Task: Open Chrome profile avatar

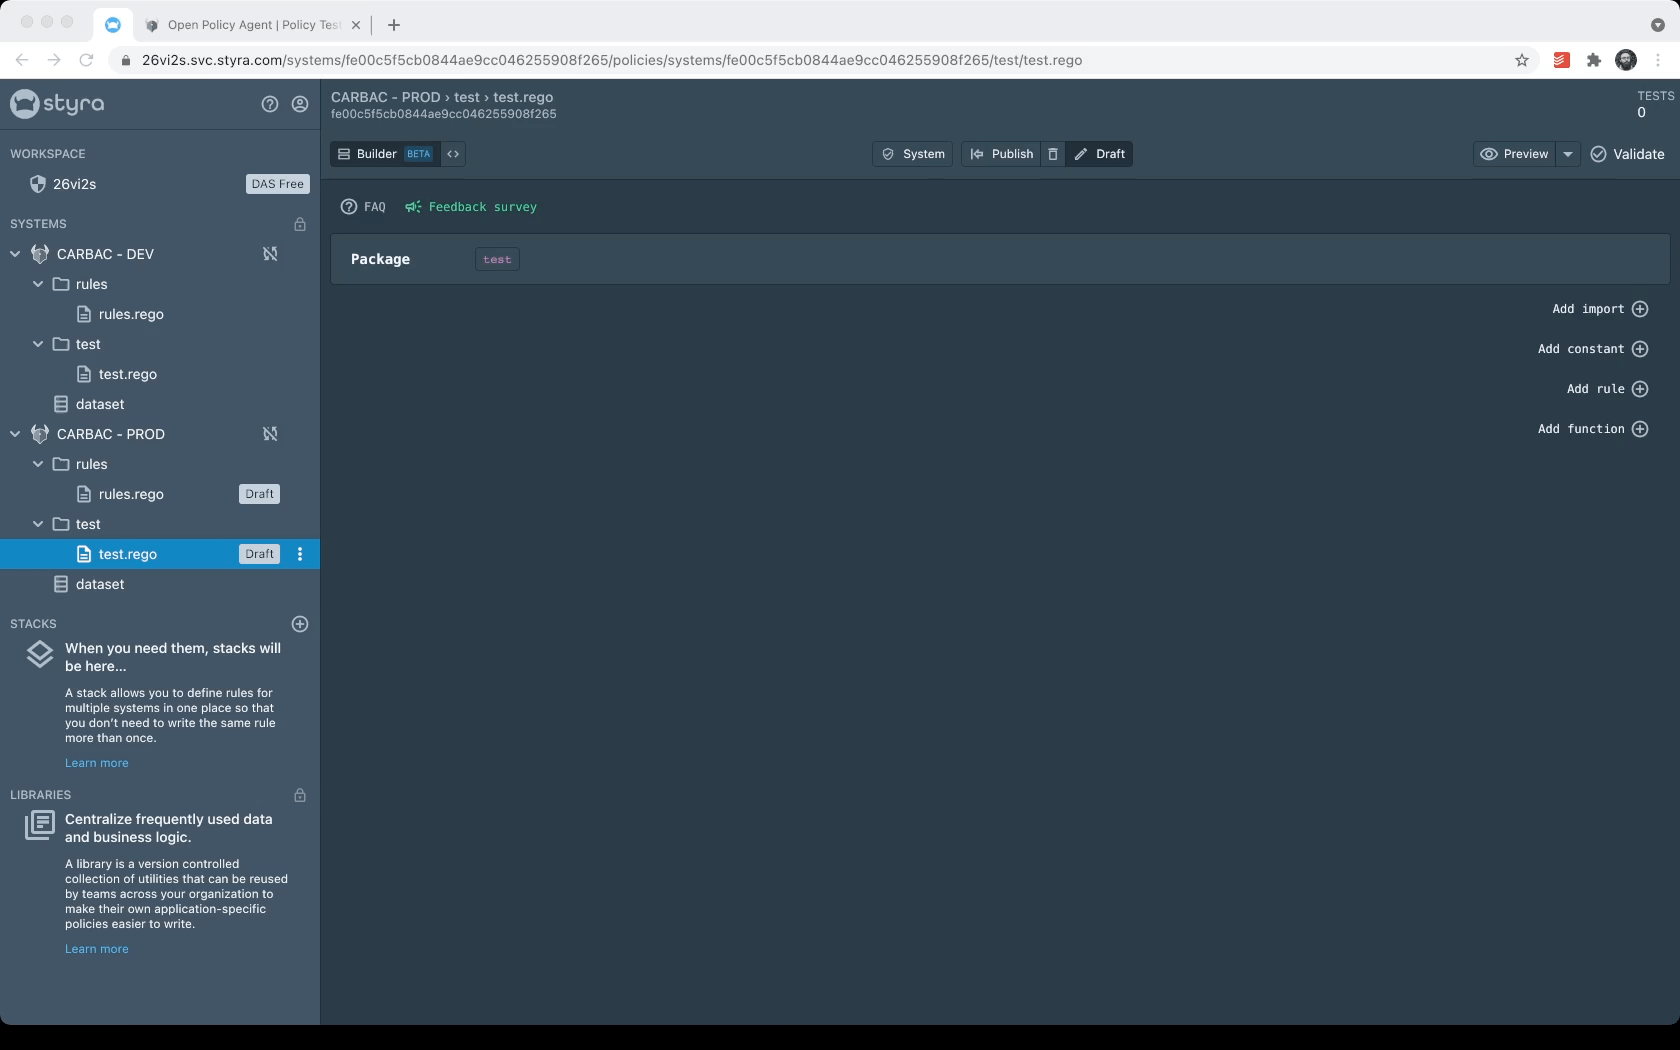Action: (x=1626, y=60)
